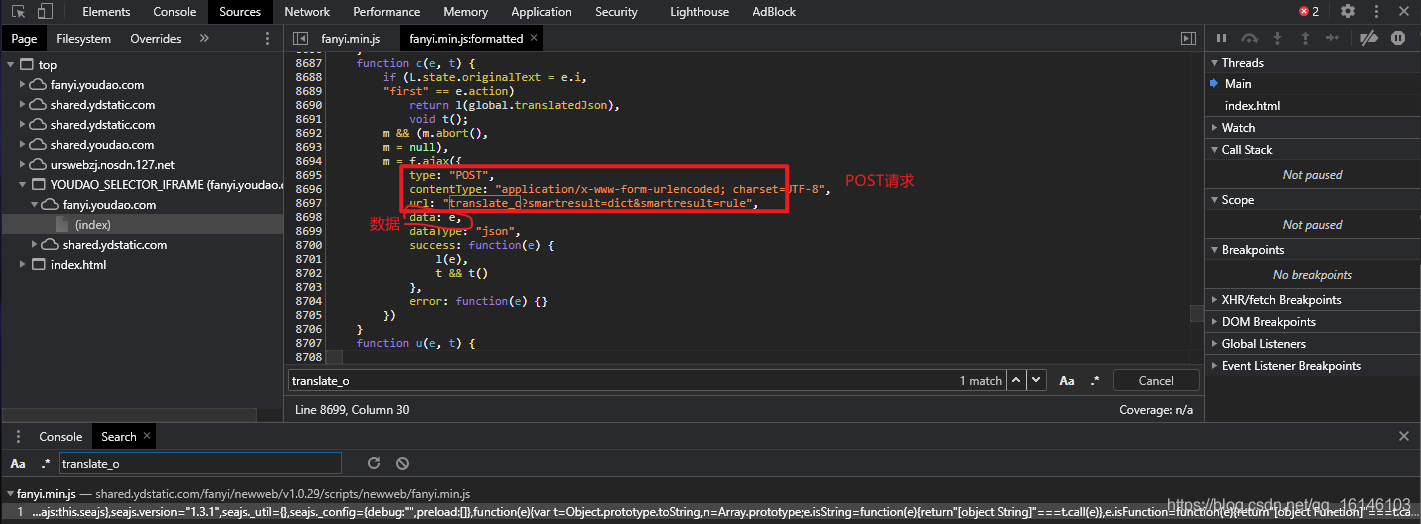Cancel the editor find bar
Screen dimensions: 1421x524
(1156, 380)
